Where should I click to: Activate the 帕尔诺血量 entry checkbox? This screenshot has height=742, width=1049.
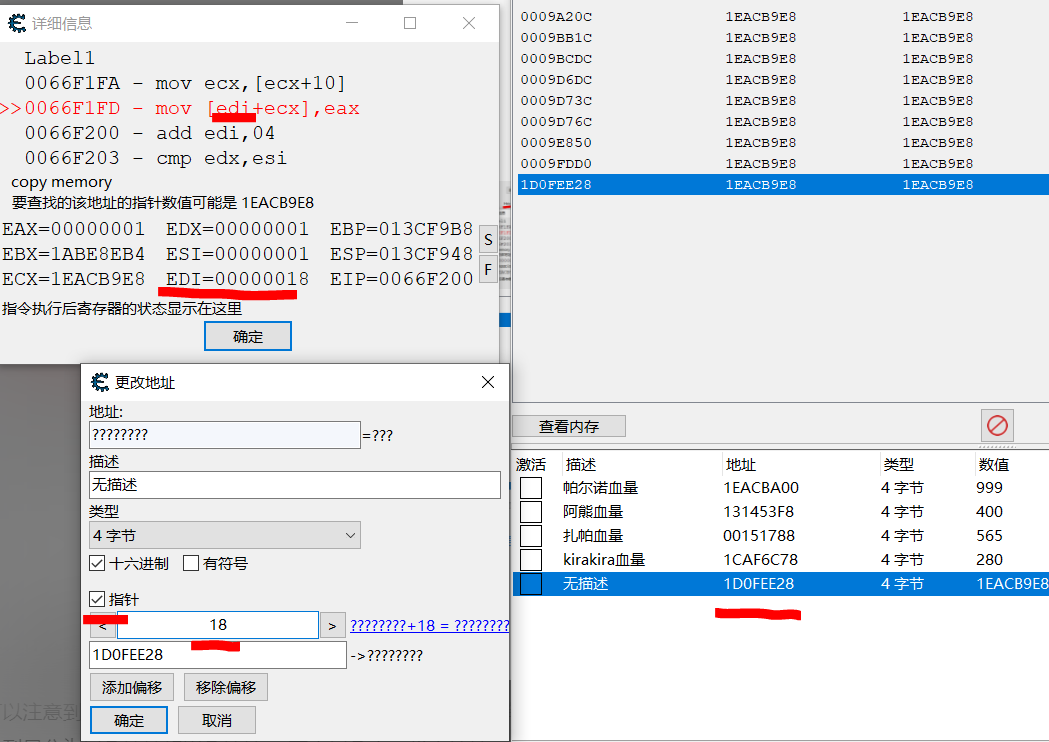[x=531, y=488]
